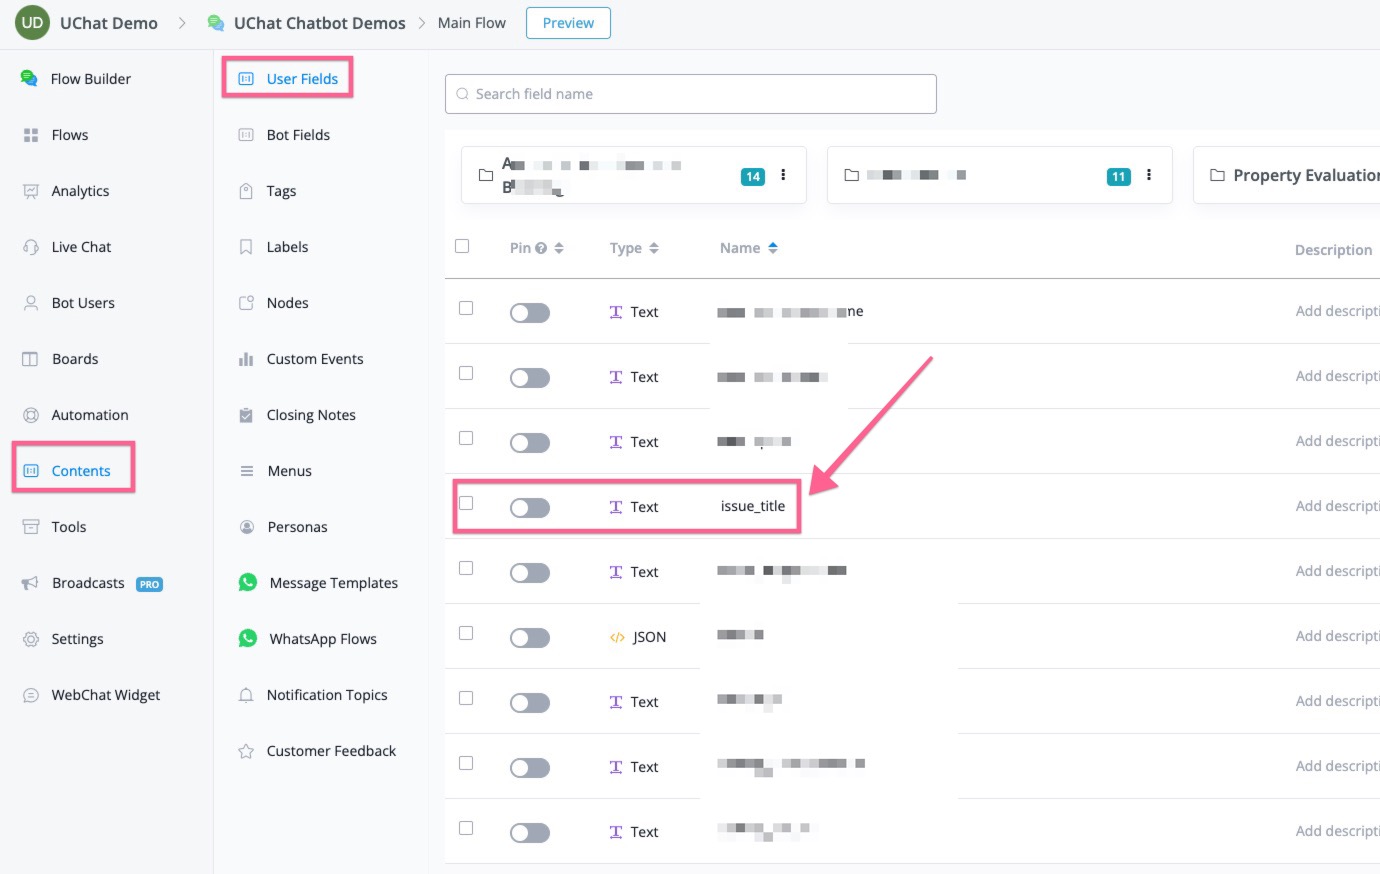The height and width of the screenshot is (874, 1380).
Task: Open the Live Chat headset icon
Action: point(31,246)
